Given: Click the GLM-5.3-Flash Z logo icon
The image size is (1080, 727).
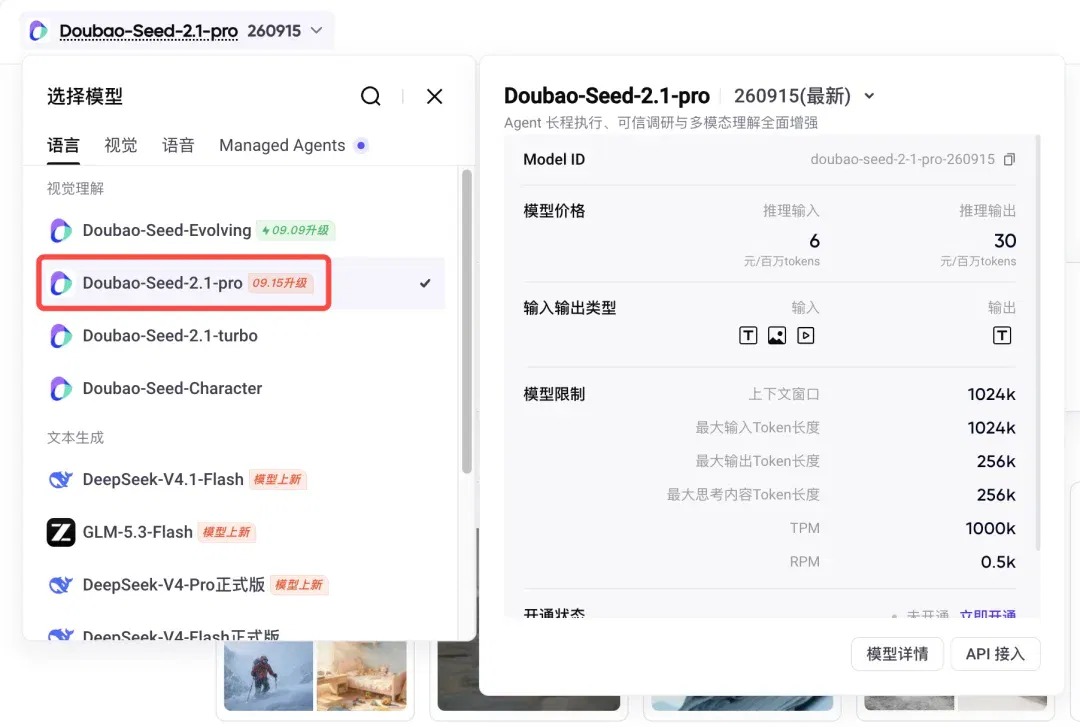Looking at the screenshot, I should 61,532.
